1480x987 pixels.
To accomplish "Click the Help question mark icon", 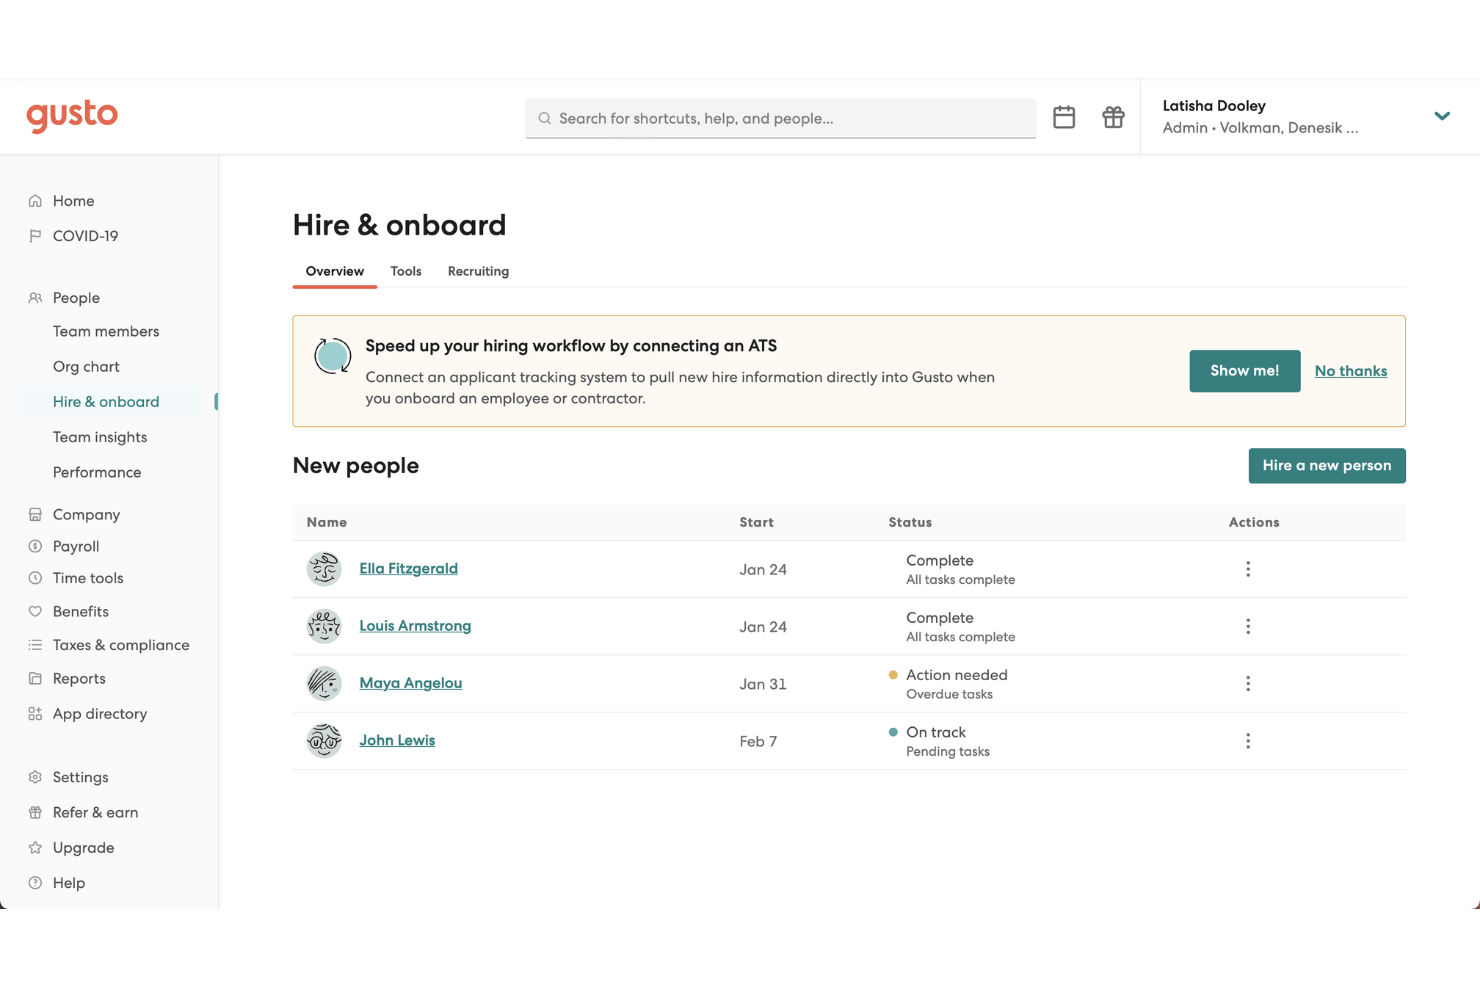I will point(35,883).
